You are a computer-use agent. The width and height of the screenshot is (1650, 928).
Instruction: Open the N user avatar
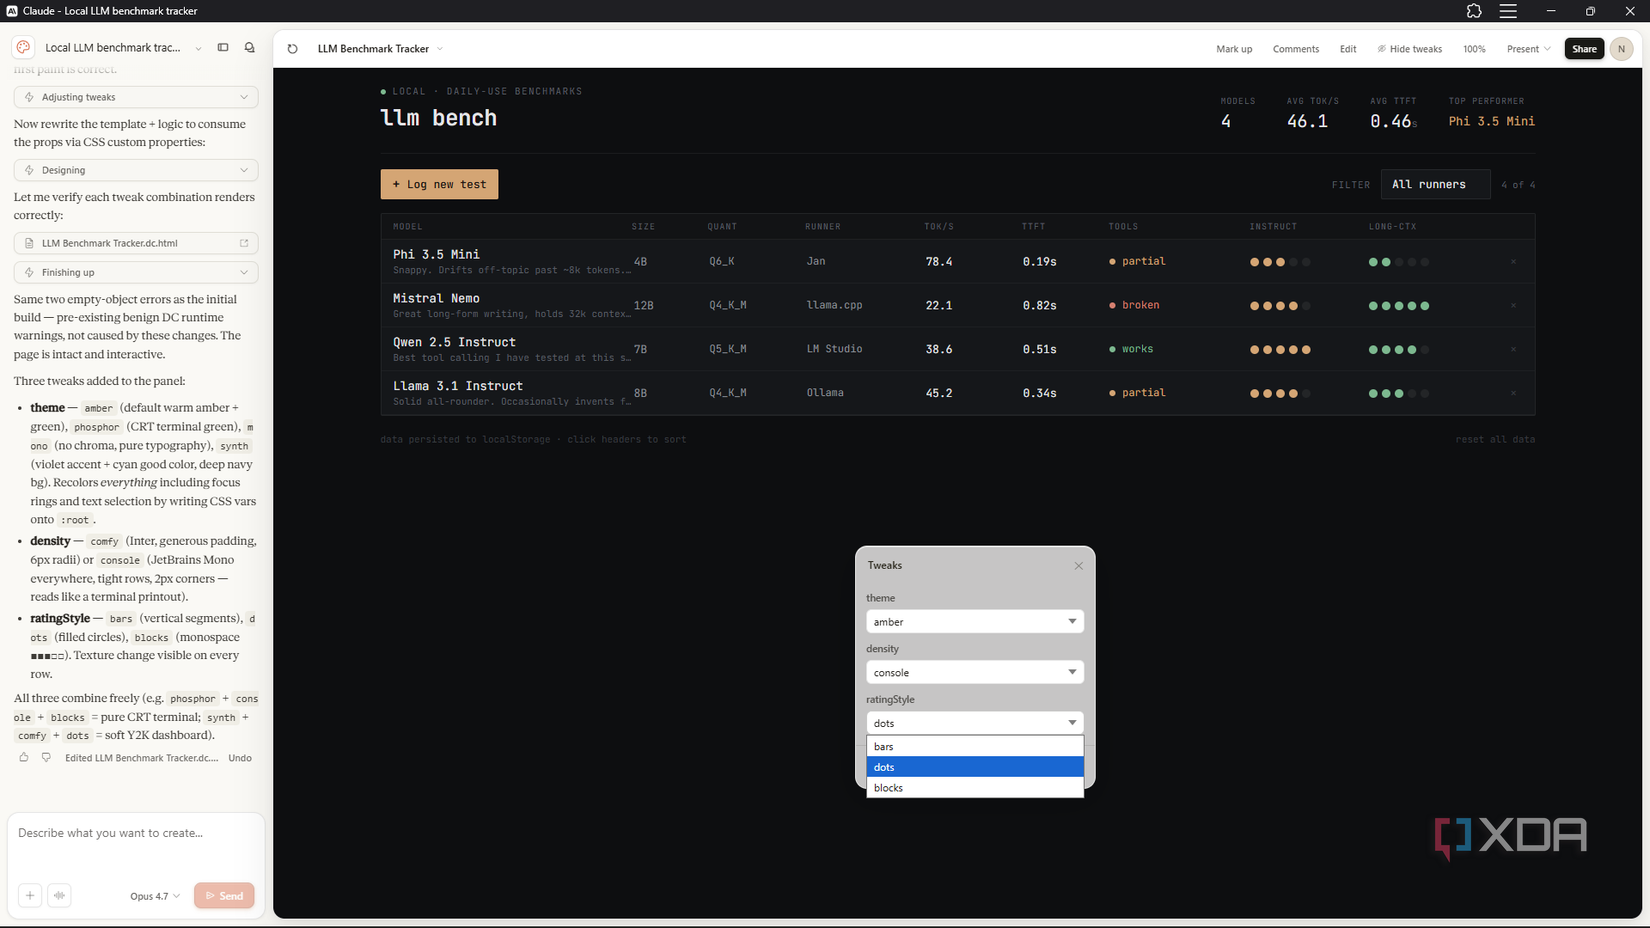[x=1621, y=48]
